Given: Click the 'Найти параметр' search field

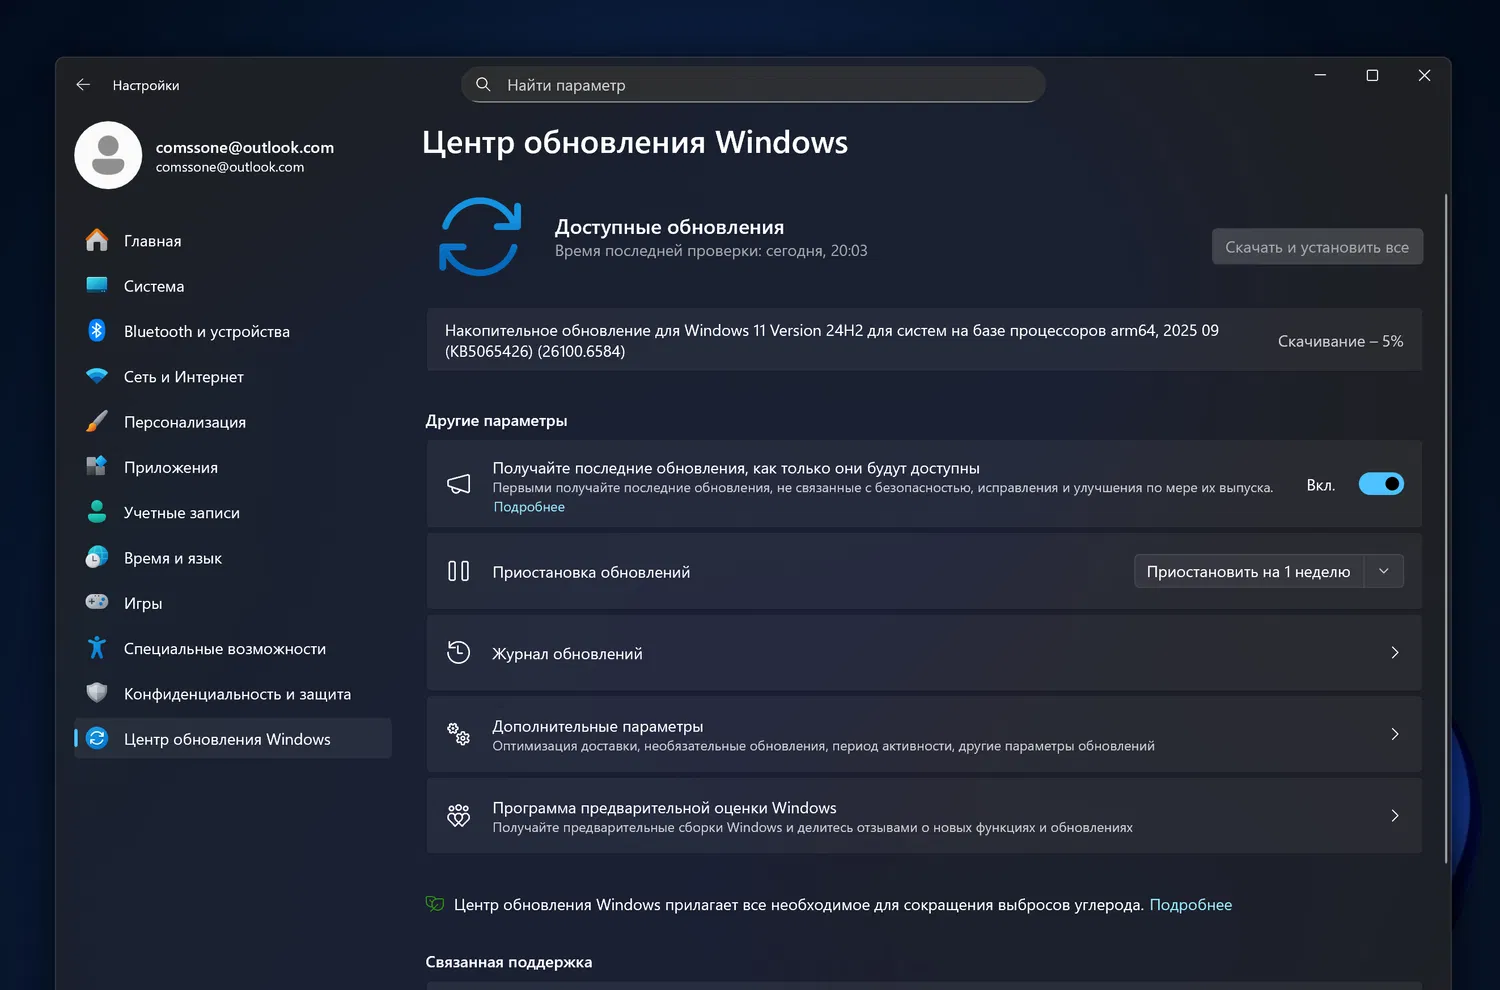Looking at the screenshot, I should [753, 85].
